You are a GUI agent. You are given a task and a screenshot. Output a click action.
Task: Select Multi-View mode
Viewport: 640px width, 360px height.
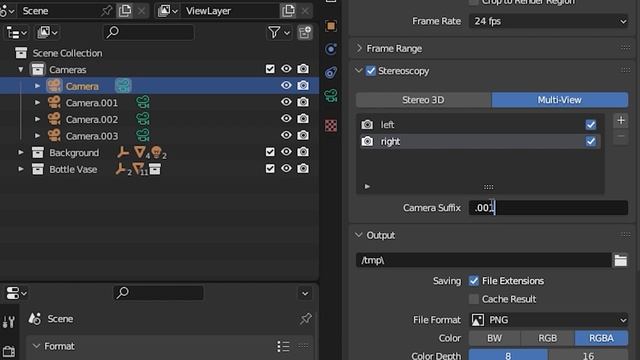tap(560, 100)
